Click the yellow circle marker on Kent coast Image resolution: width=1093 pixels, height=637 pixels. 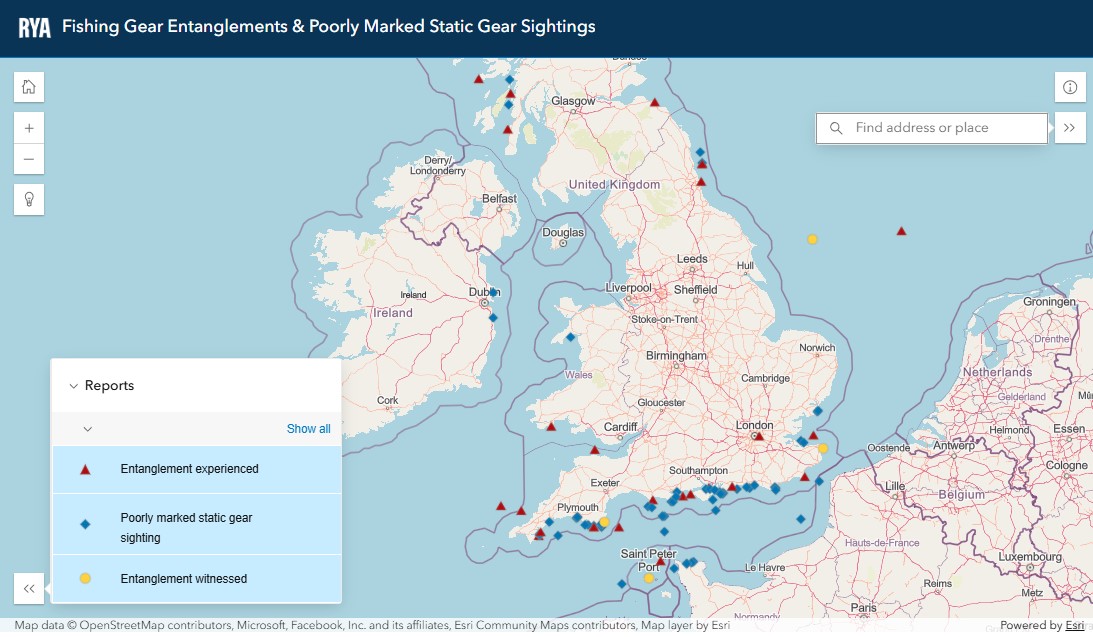(x=823, y=448)
